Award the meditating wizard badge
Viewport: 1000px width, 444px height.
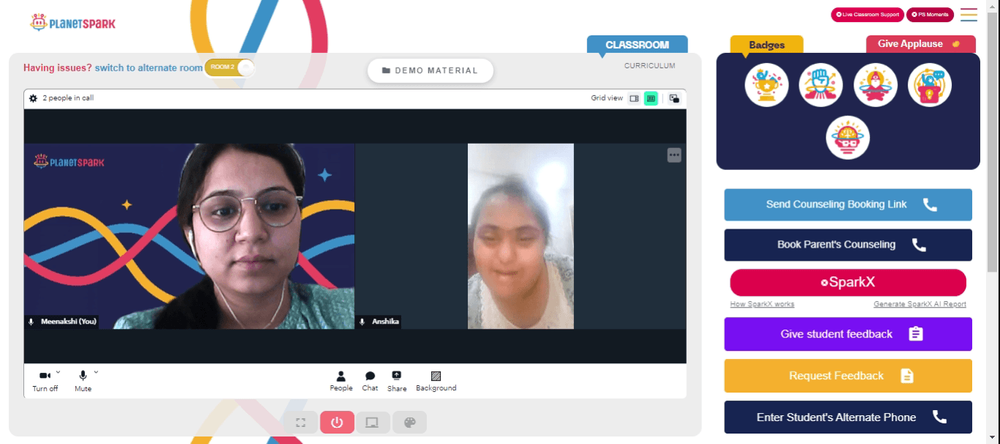tap(876, 85)
